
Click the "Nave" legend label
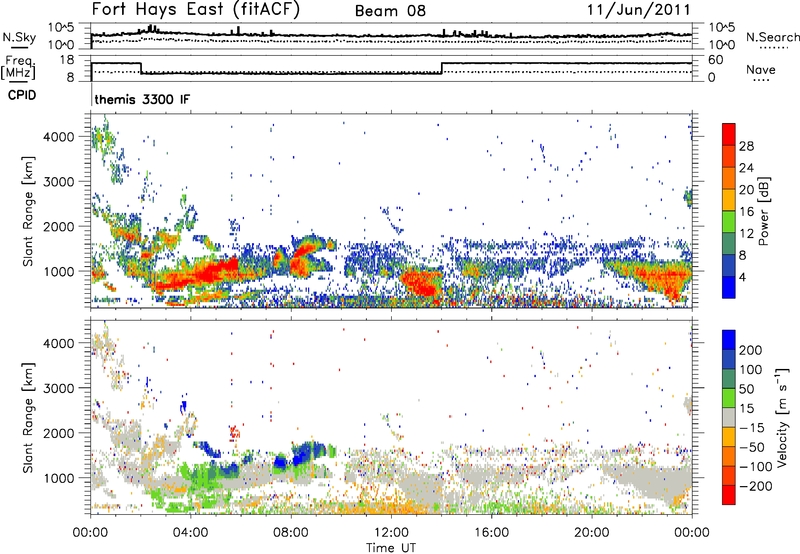761,69
